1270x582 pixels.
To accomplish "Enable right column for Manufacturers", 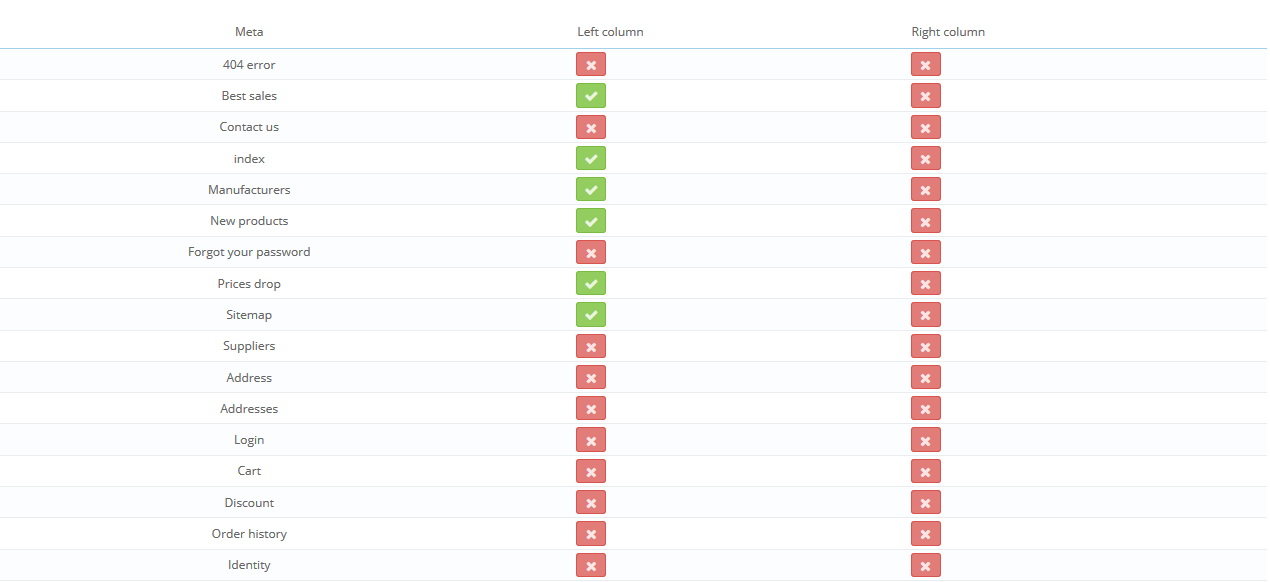I will click(x=926, y=190).
